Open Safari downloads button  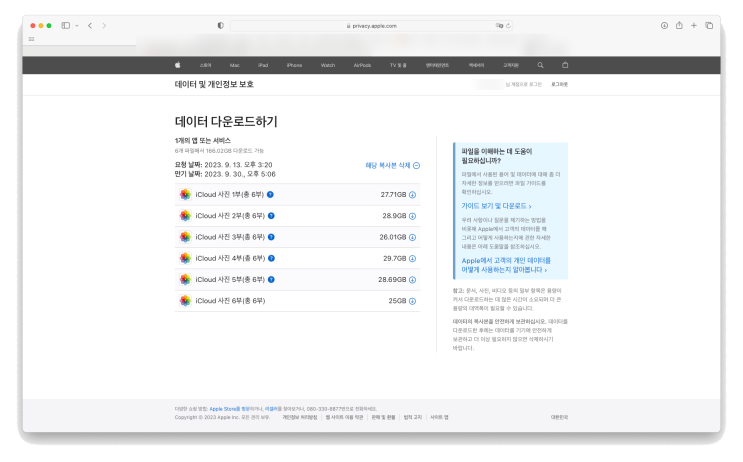[664, 26]
